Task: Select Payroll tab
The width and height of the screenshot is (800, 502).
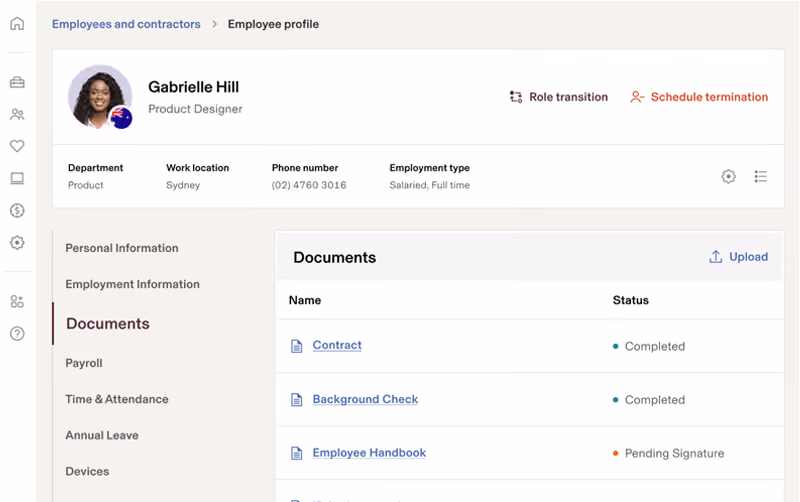Action: click(84, 363)
